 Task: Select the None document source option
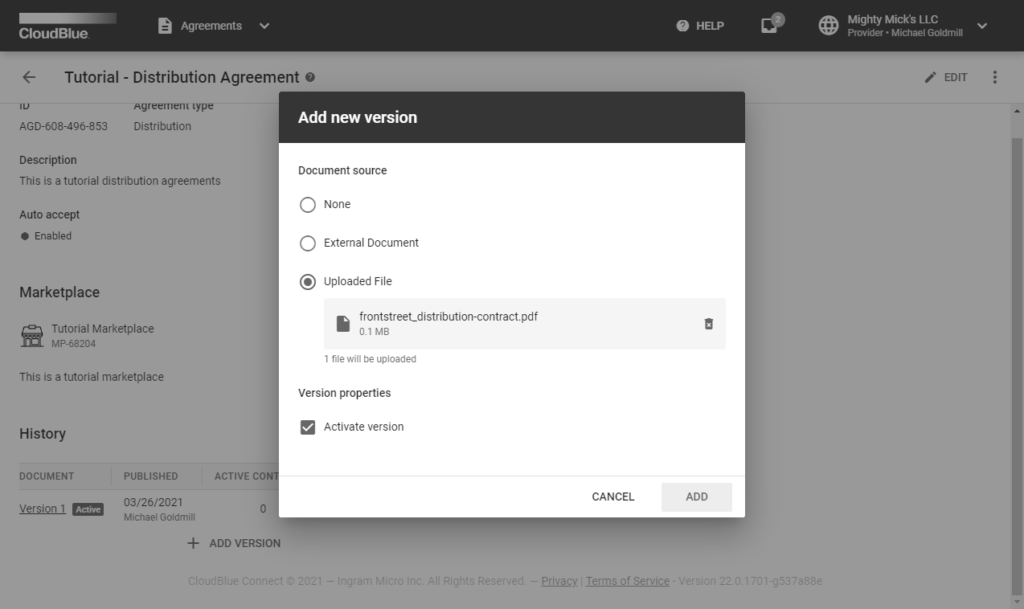[x=308, y=204]
